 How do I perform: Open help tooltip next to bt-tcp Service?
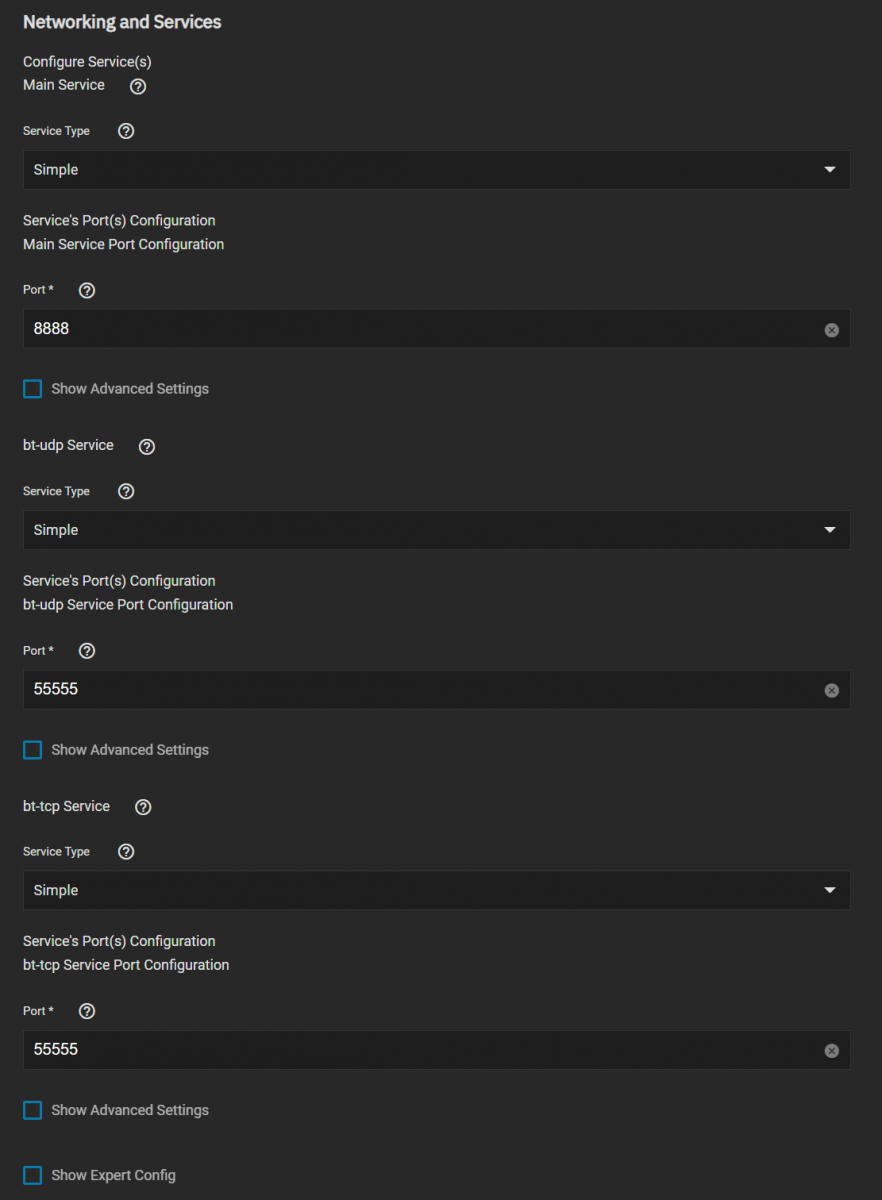click(143, 807)
